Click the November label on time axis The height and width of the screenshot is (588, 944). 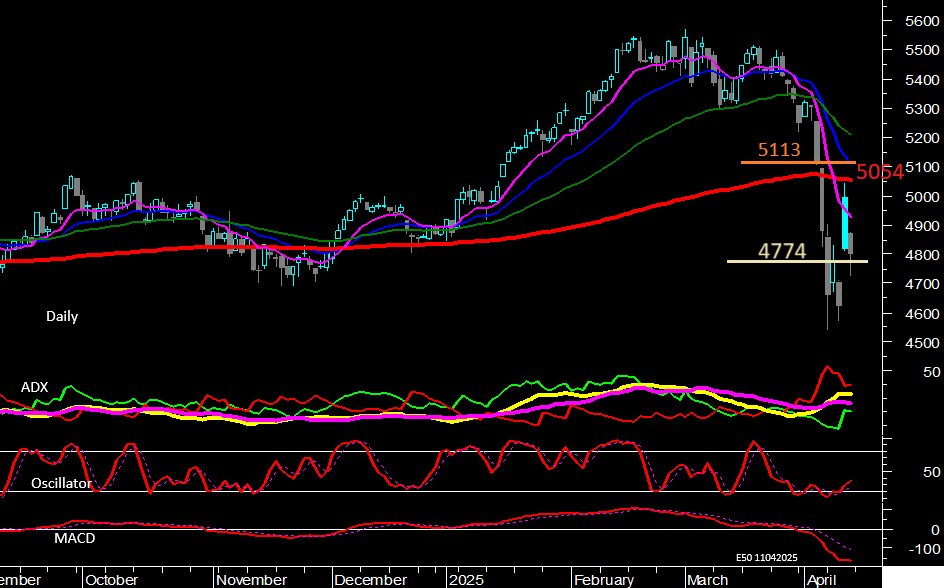tap(252, 580)
